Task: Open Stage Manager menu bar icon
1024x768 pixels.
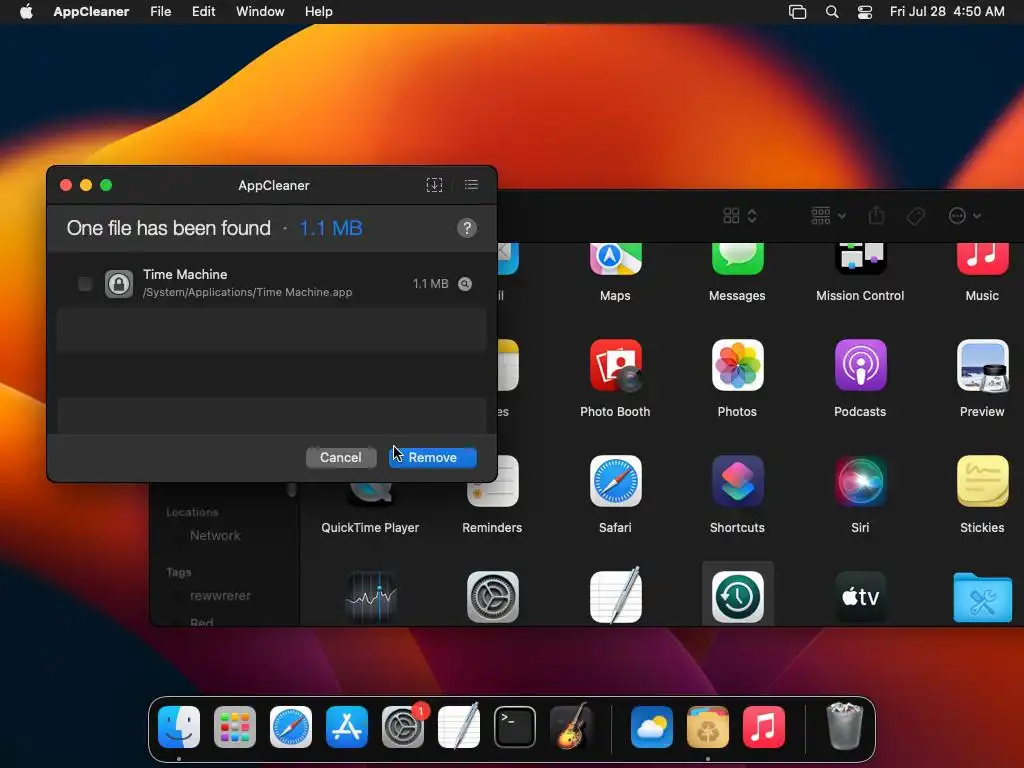Action: [797, 12]
